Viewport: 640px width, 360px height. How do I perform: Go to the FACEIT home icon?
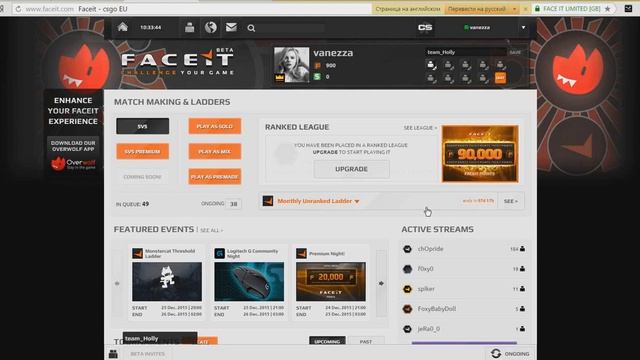(122, 27)
